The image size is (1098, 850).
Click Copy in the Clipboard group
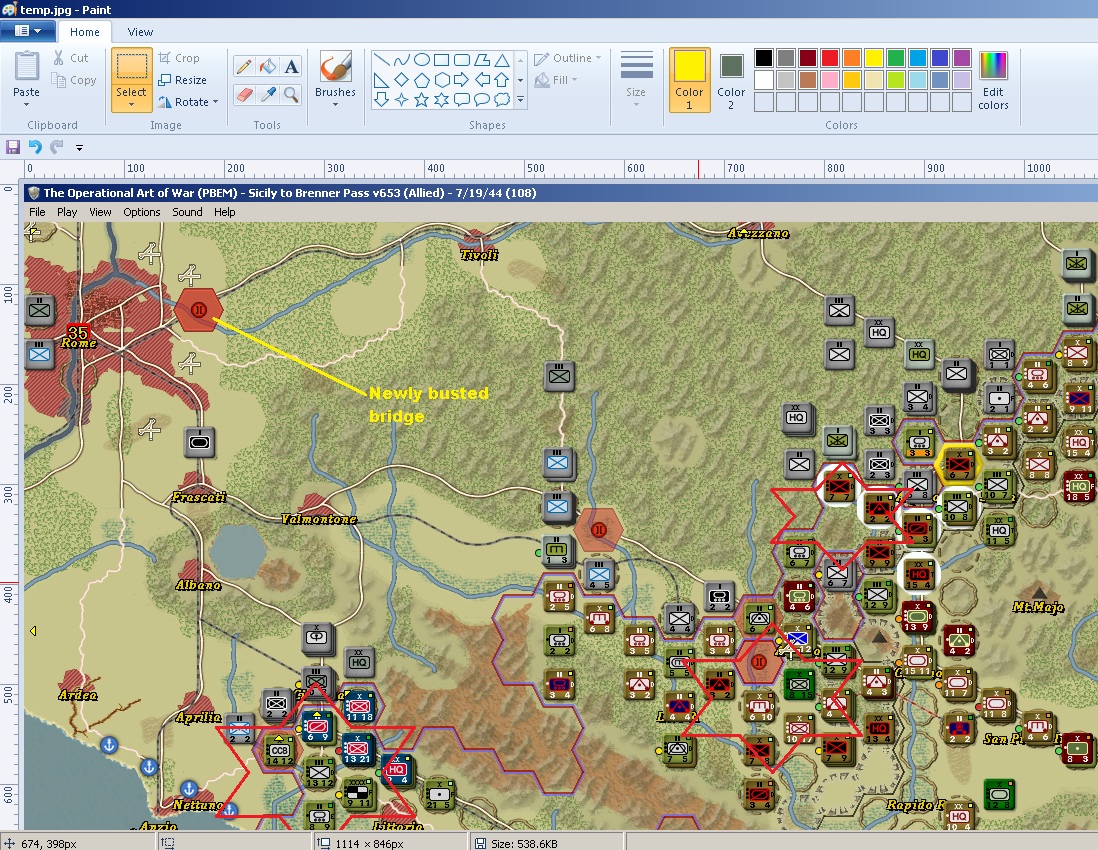[74, 81]
